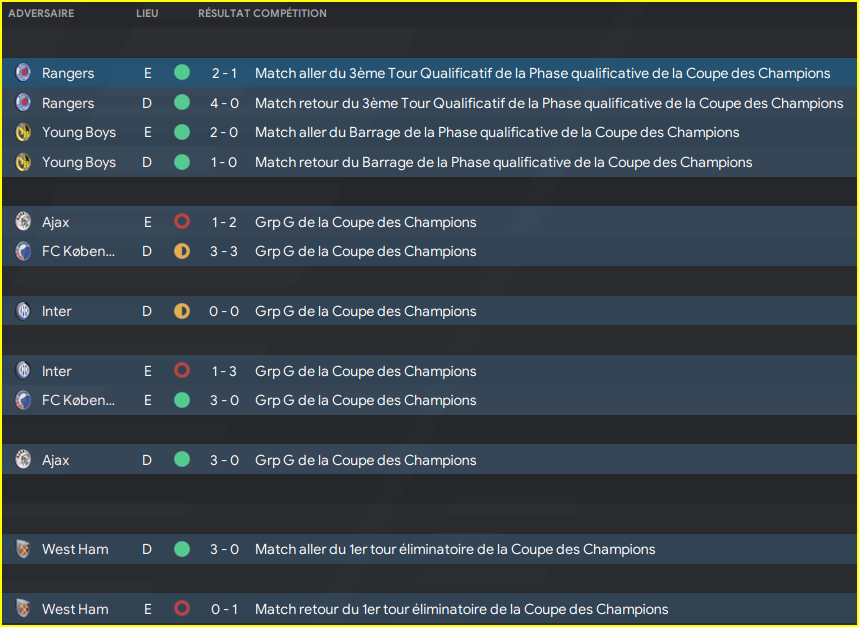Click the red loss icon for West Ham 0-1
Screen dimensions: 859x627
coord(181,609)
